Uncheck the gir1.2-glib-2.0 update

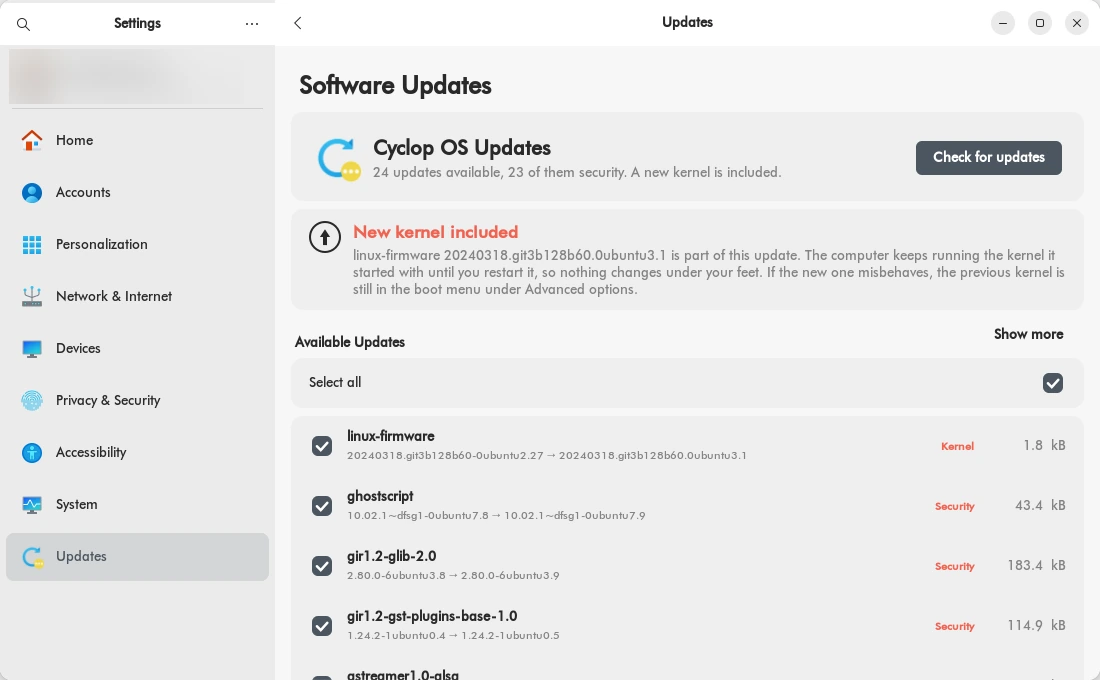point(322,566)
